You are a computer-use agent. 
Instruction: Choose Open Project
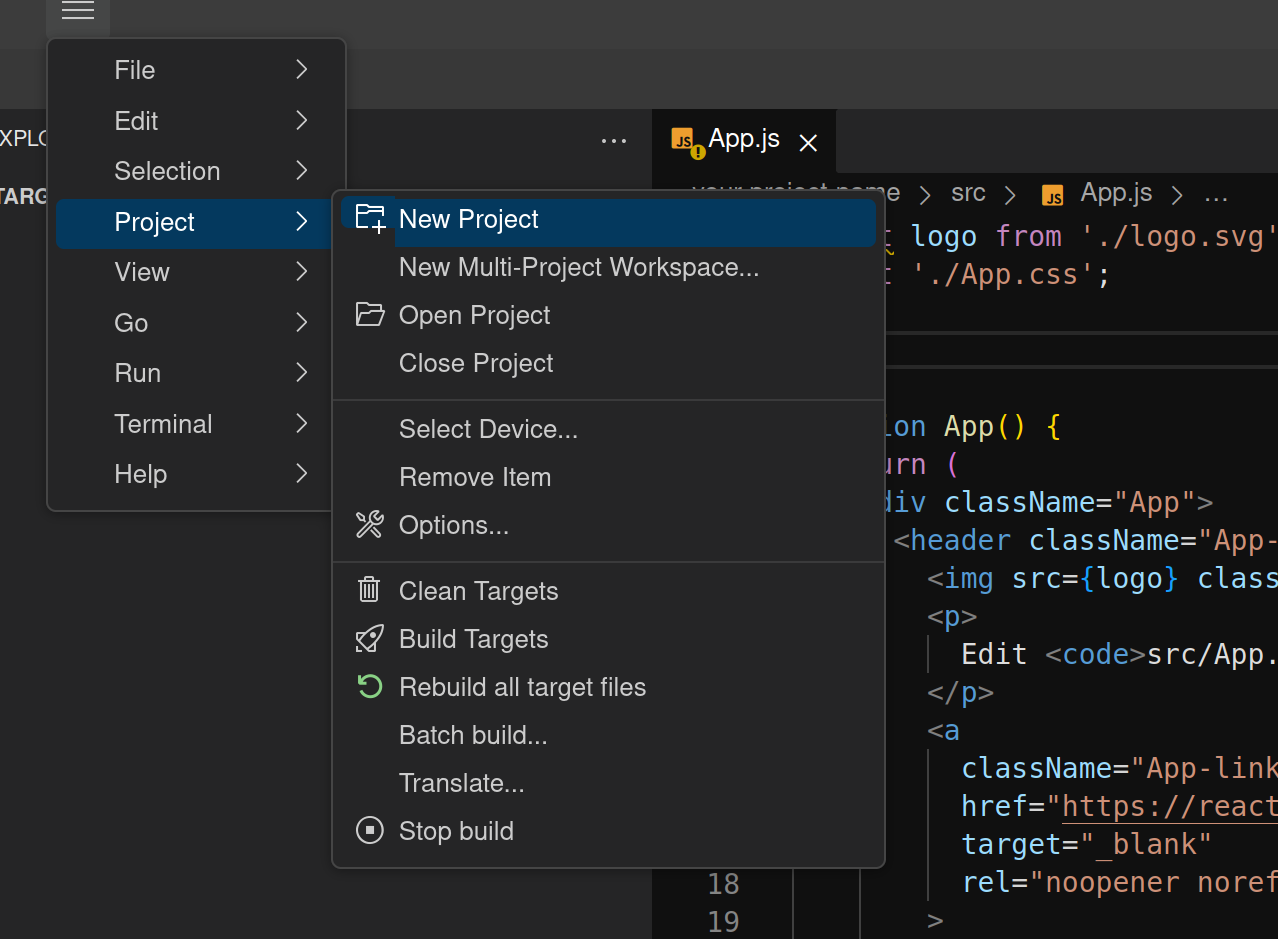point(608,316)
